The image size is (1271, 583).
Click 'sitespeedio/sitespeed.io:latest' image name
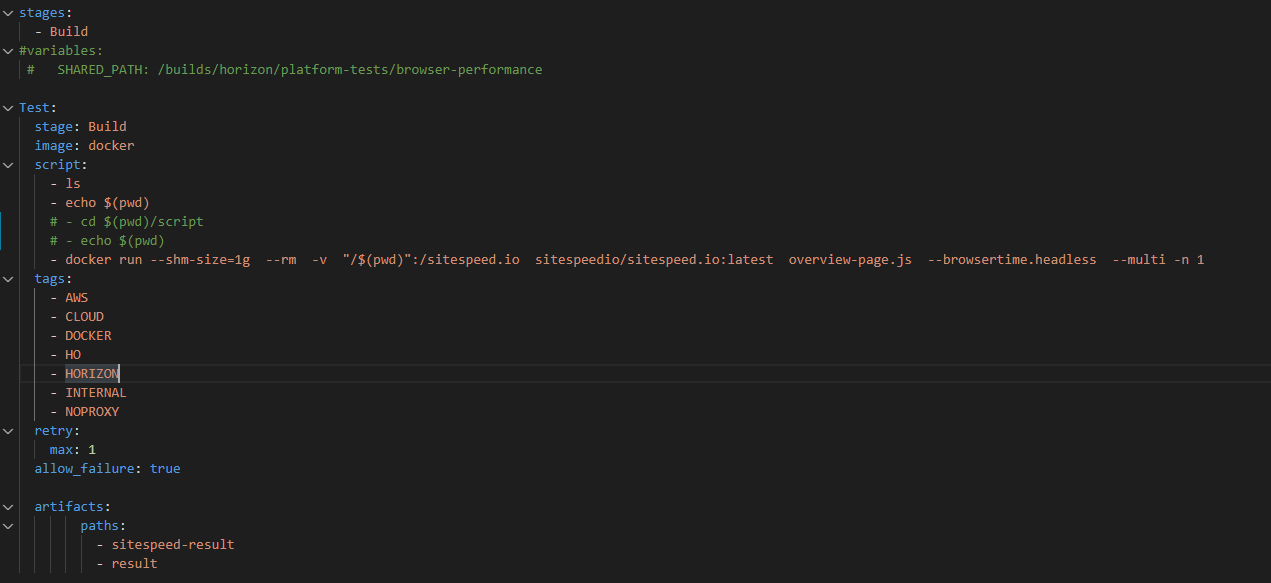coord(654,260)
